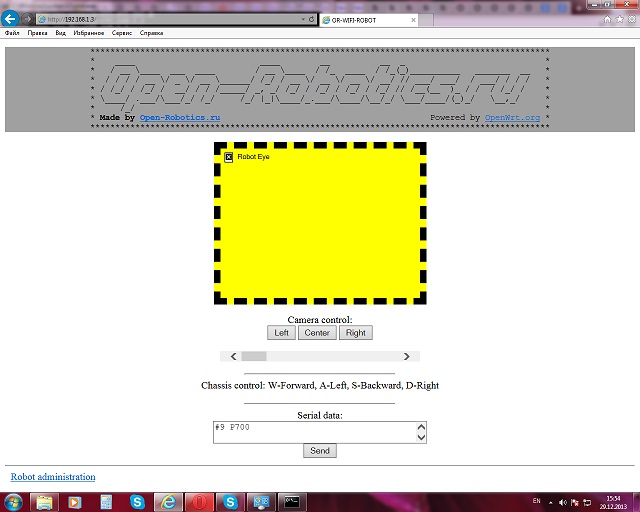Open the Windows Start menu
The image size is (640, 512).
pyautogui.click(x=13, y=502)
